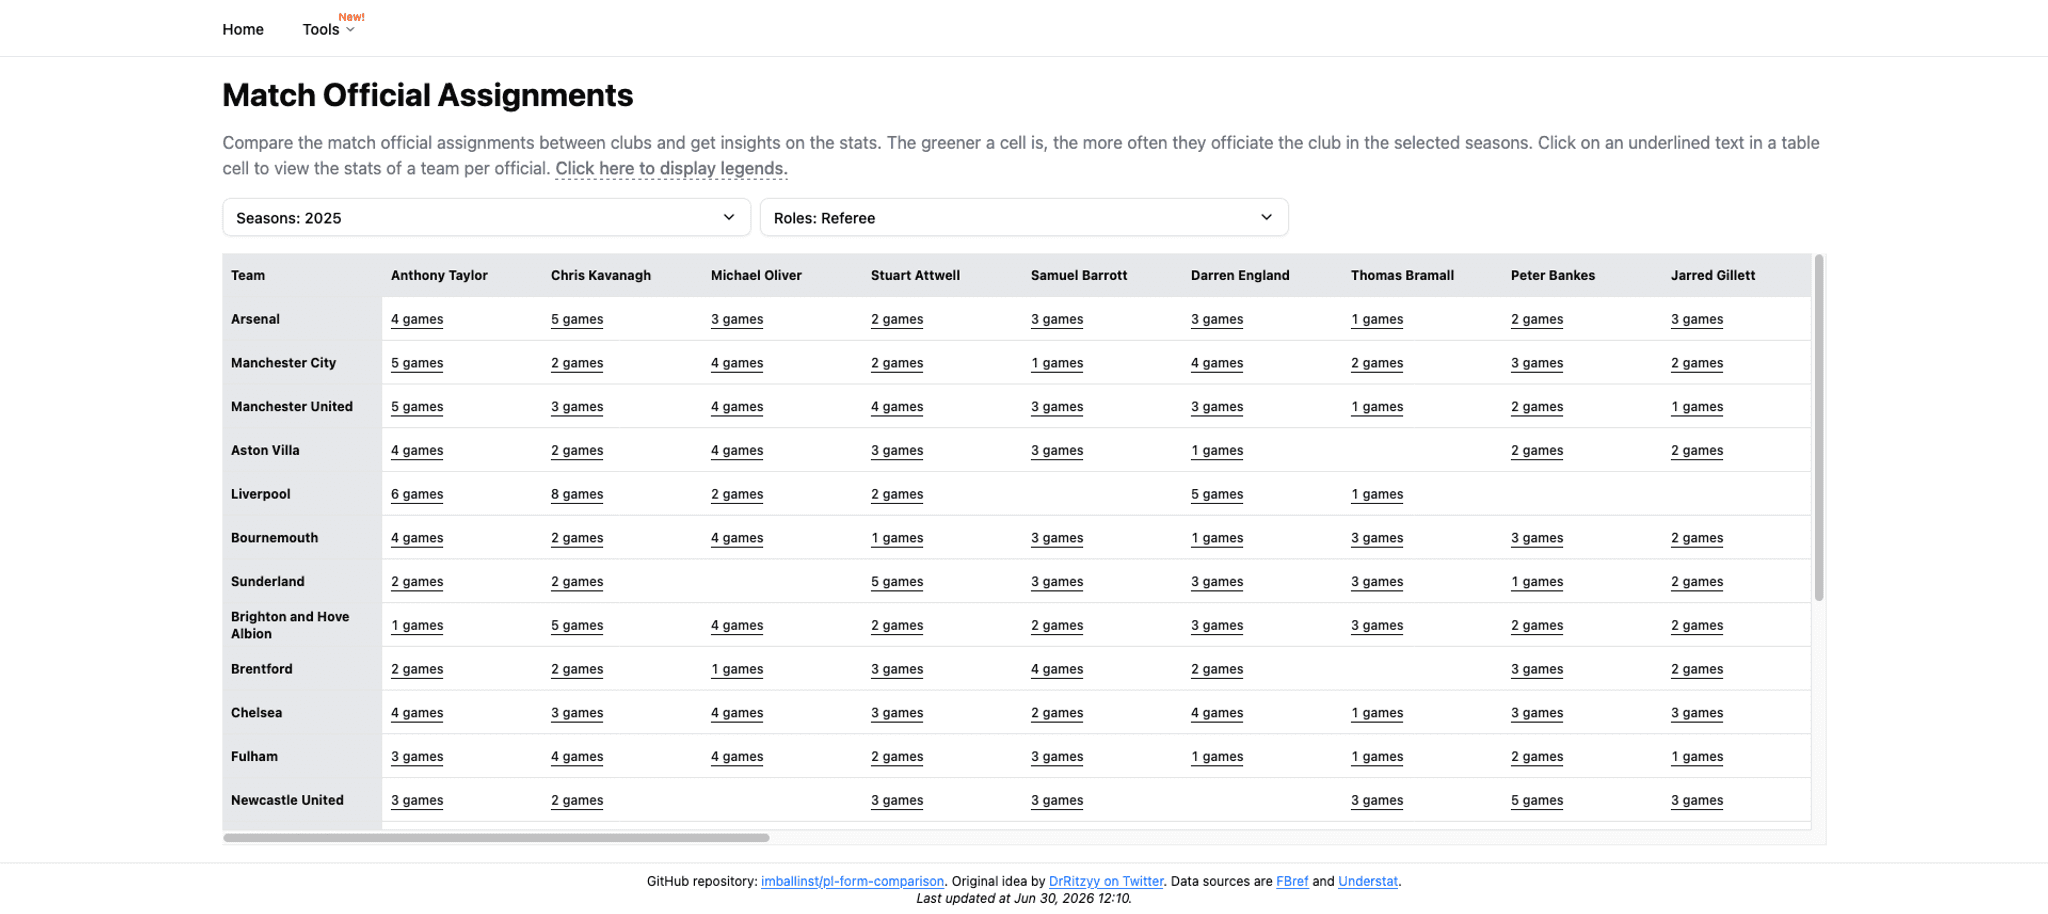View Brentford's games under Michael Oliver
The image size is (2048, 914).
pyautogui.click(x=737, y=669)
